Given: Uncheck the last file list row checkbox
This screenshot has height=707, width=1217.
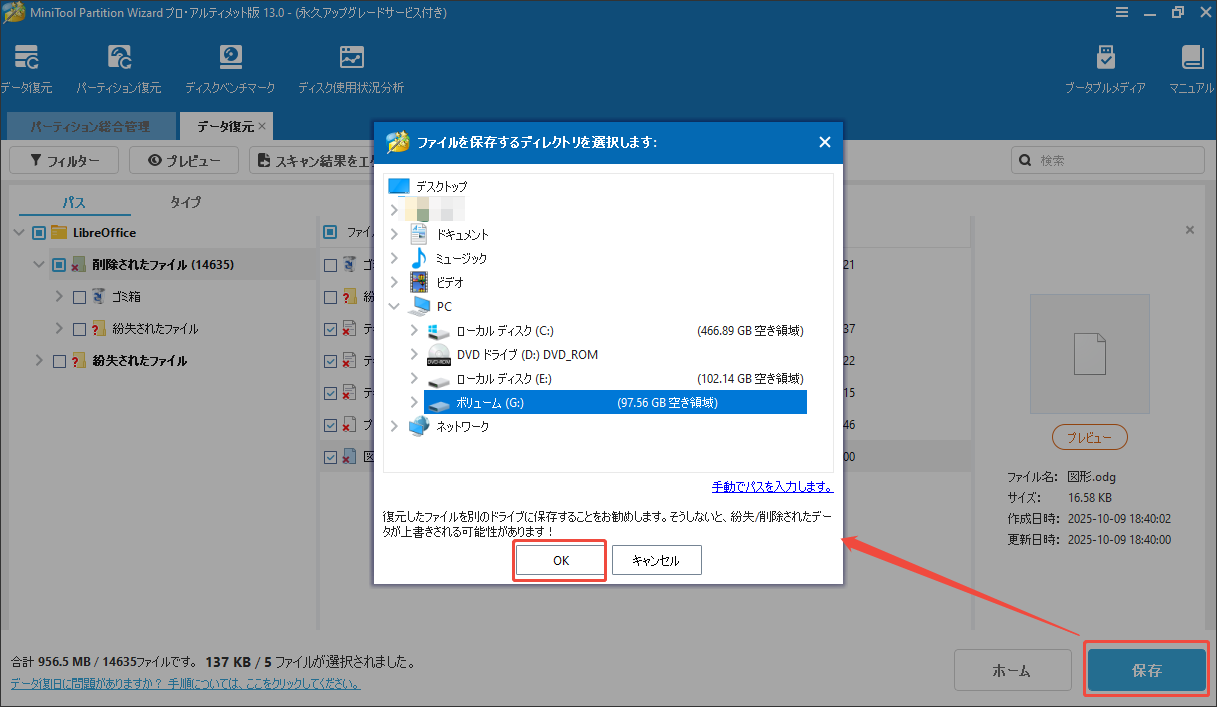Looking at the screenshot, I should pos(330,457).
